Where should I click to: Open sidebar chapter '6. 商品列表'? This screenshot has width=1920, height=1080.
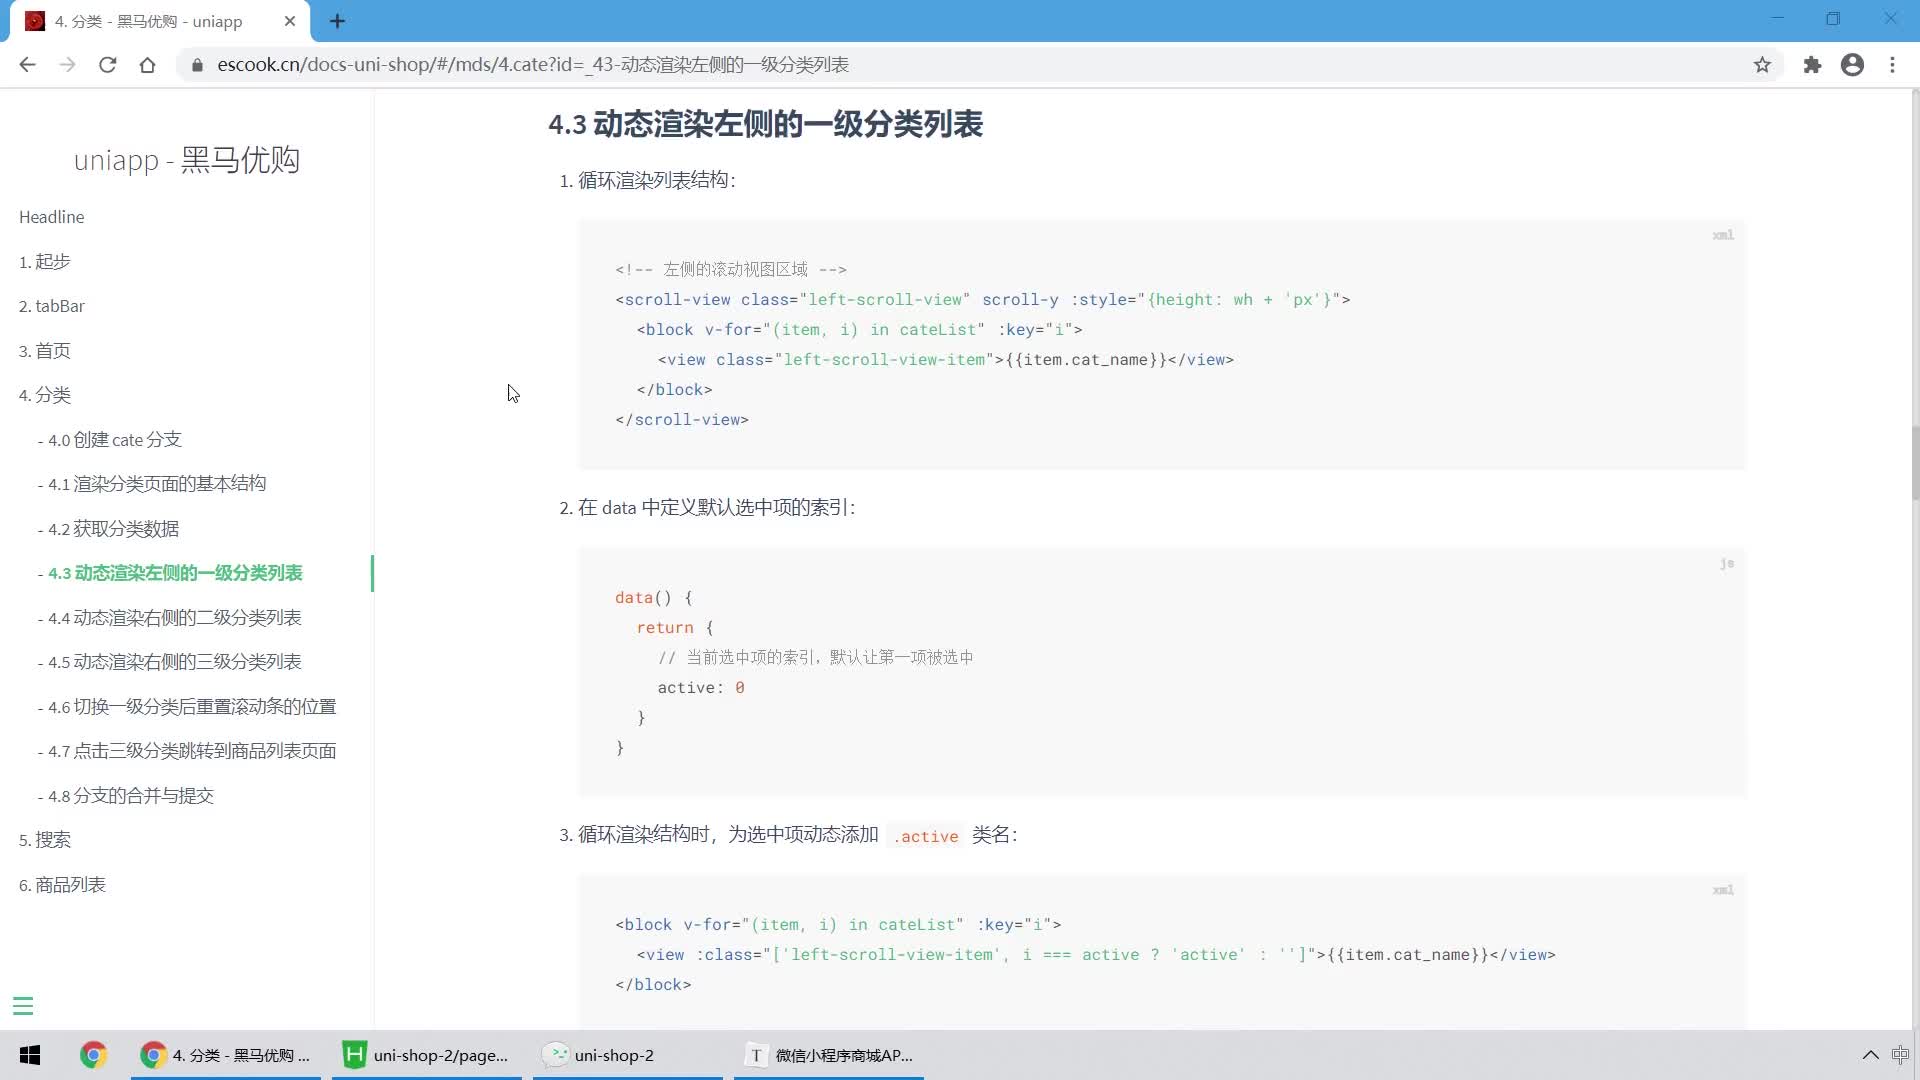[62, 885]
